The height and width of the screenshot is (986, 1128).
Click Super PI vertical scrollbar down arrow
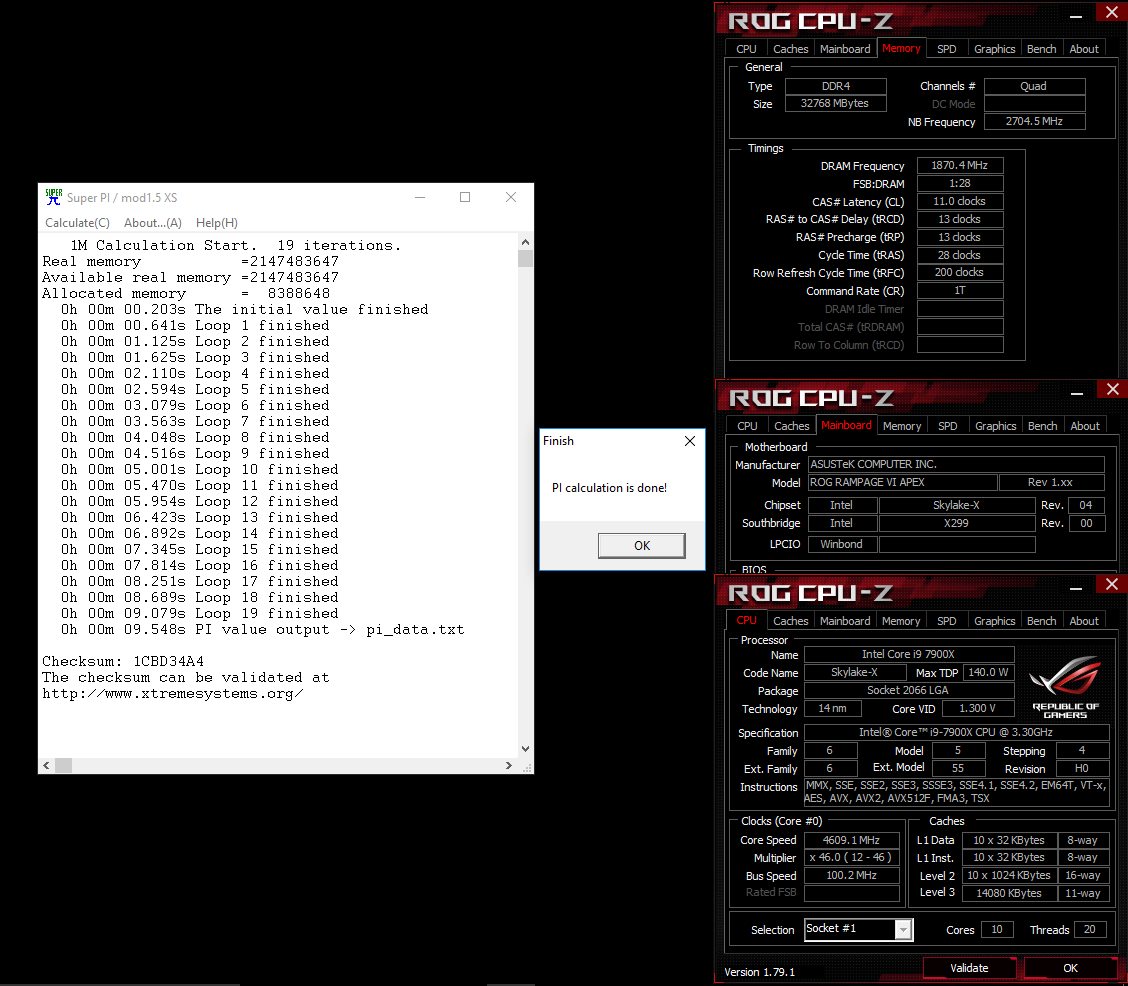(x=525, y=749)
